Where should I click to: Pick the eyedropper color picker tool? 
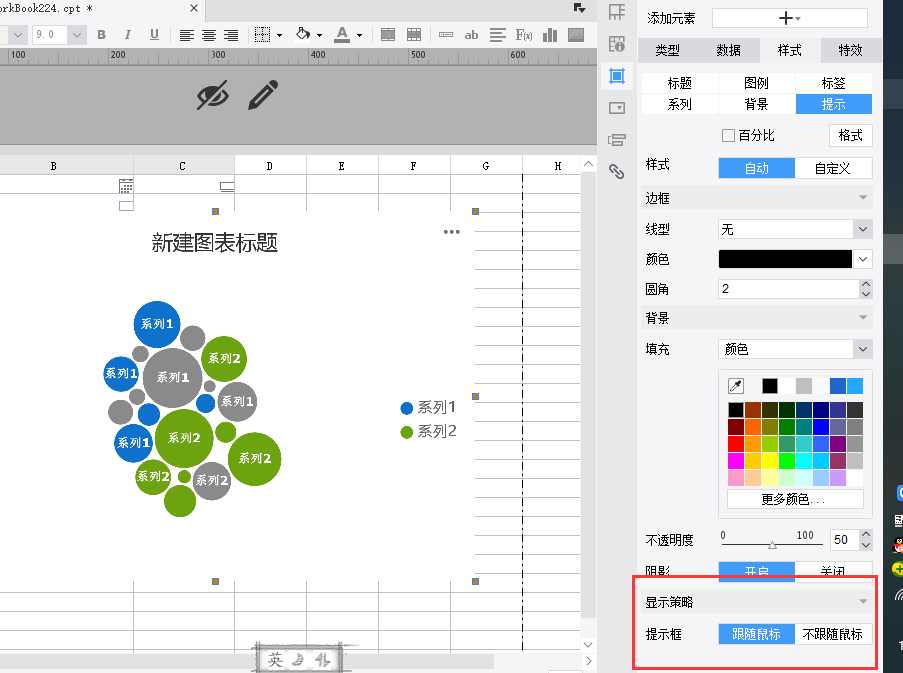pyautogui.click(x=736, y=386)
